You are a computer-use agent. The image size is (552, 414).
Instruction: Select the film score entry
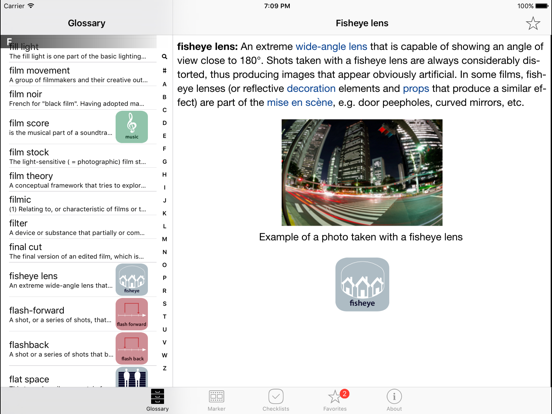click(79, 127)
